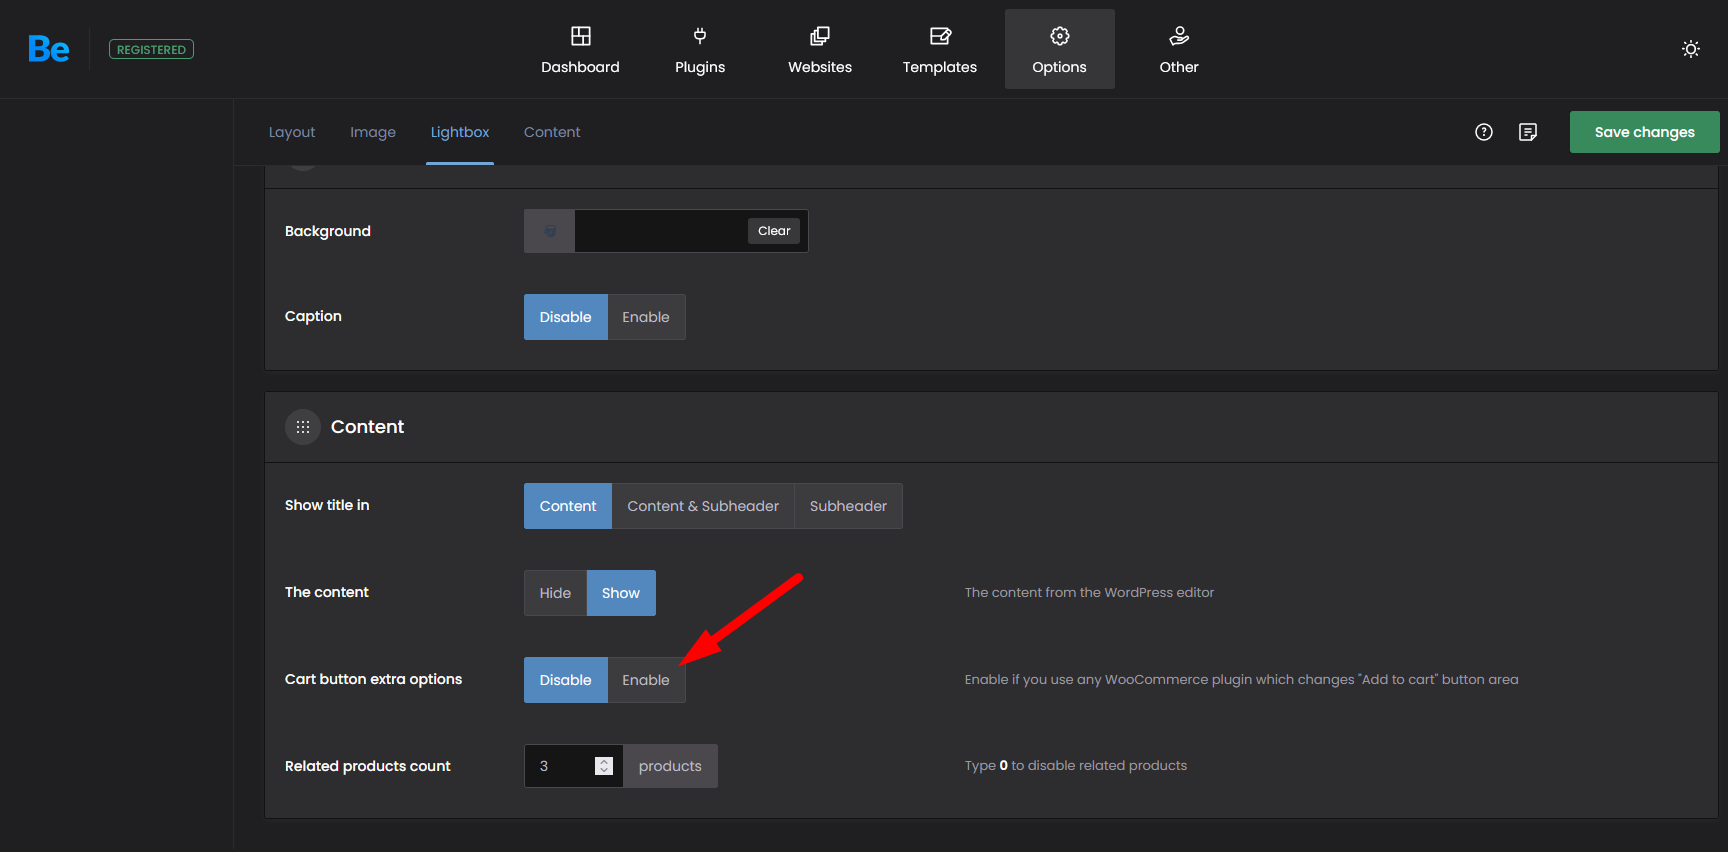
Task: Click the 'products' unit label
Action: [670, 766]
